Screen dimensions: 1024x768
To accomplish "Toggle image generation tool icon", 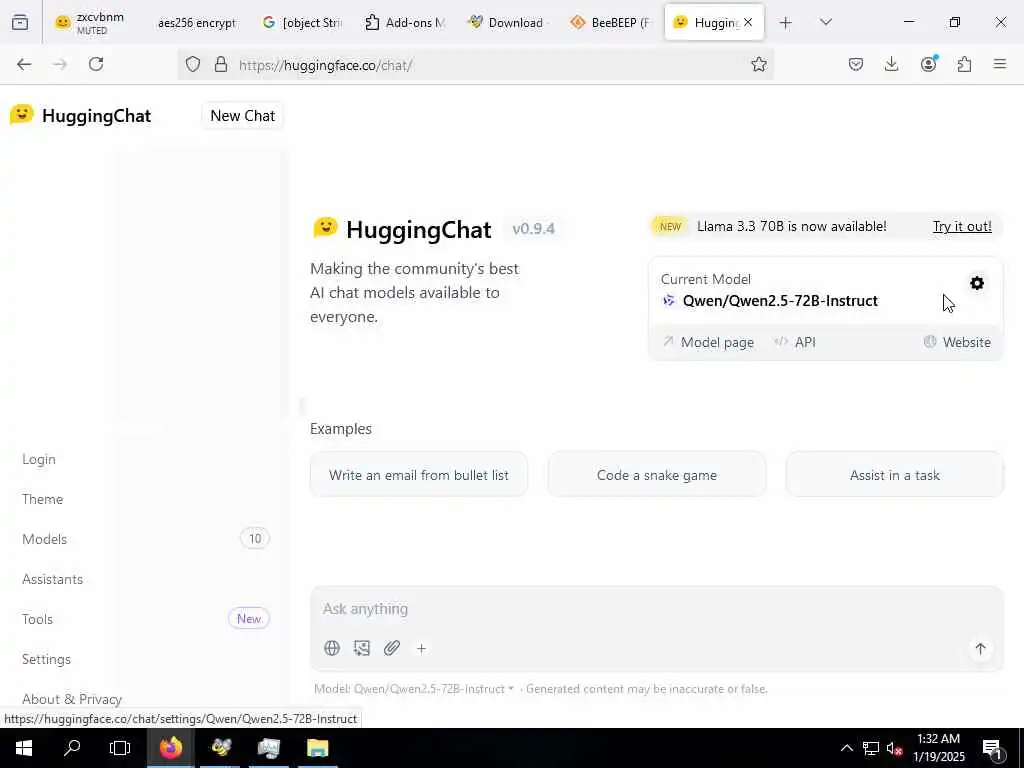I will click(362, 648).
